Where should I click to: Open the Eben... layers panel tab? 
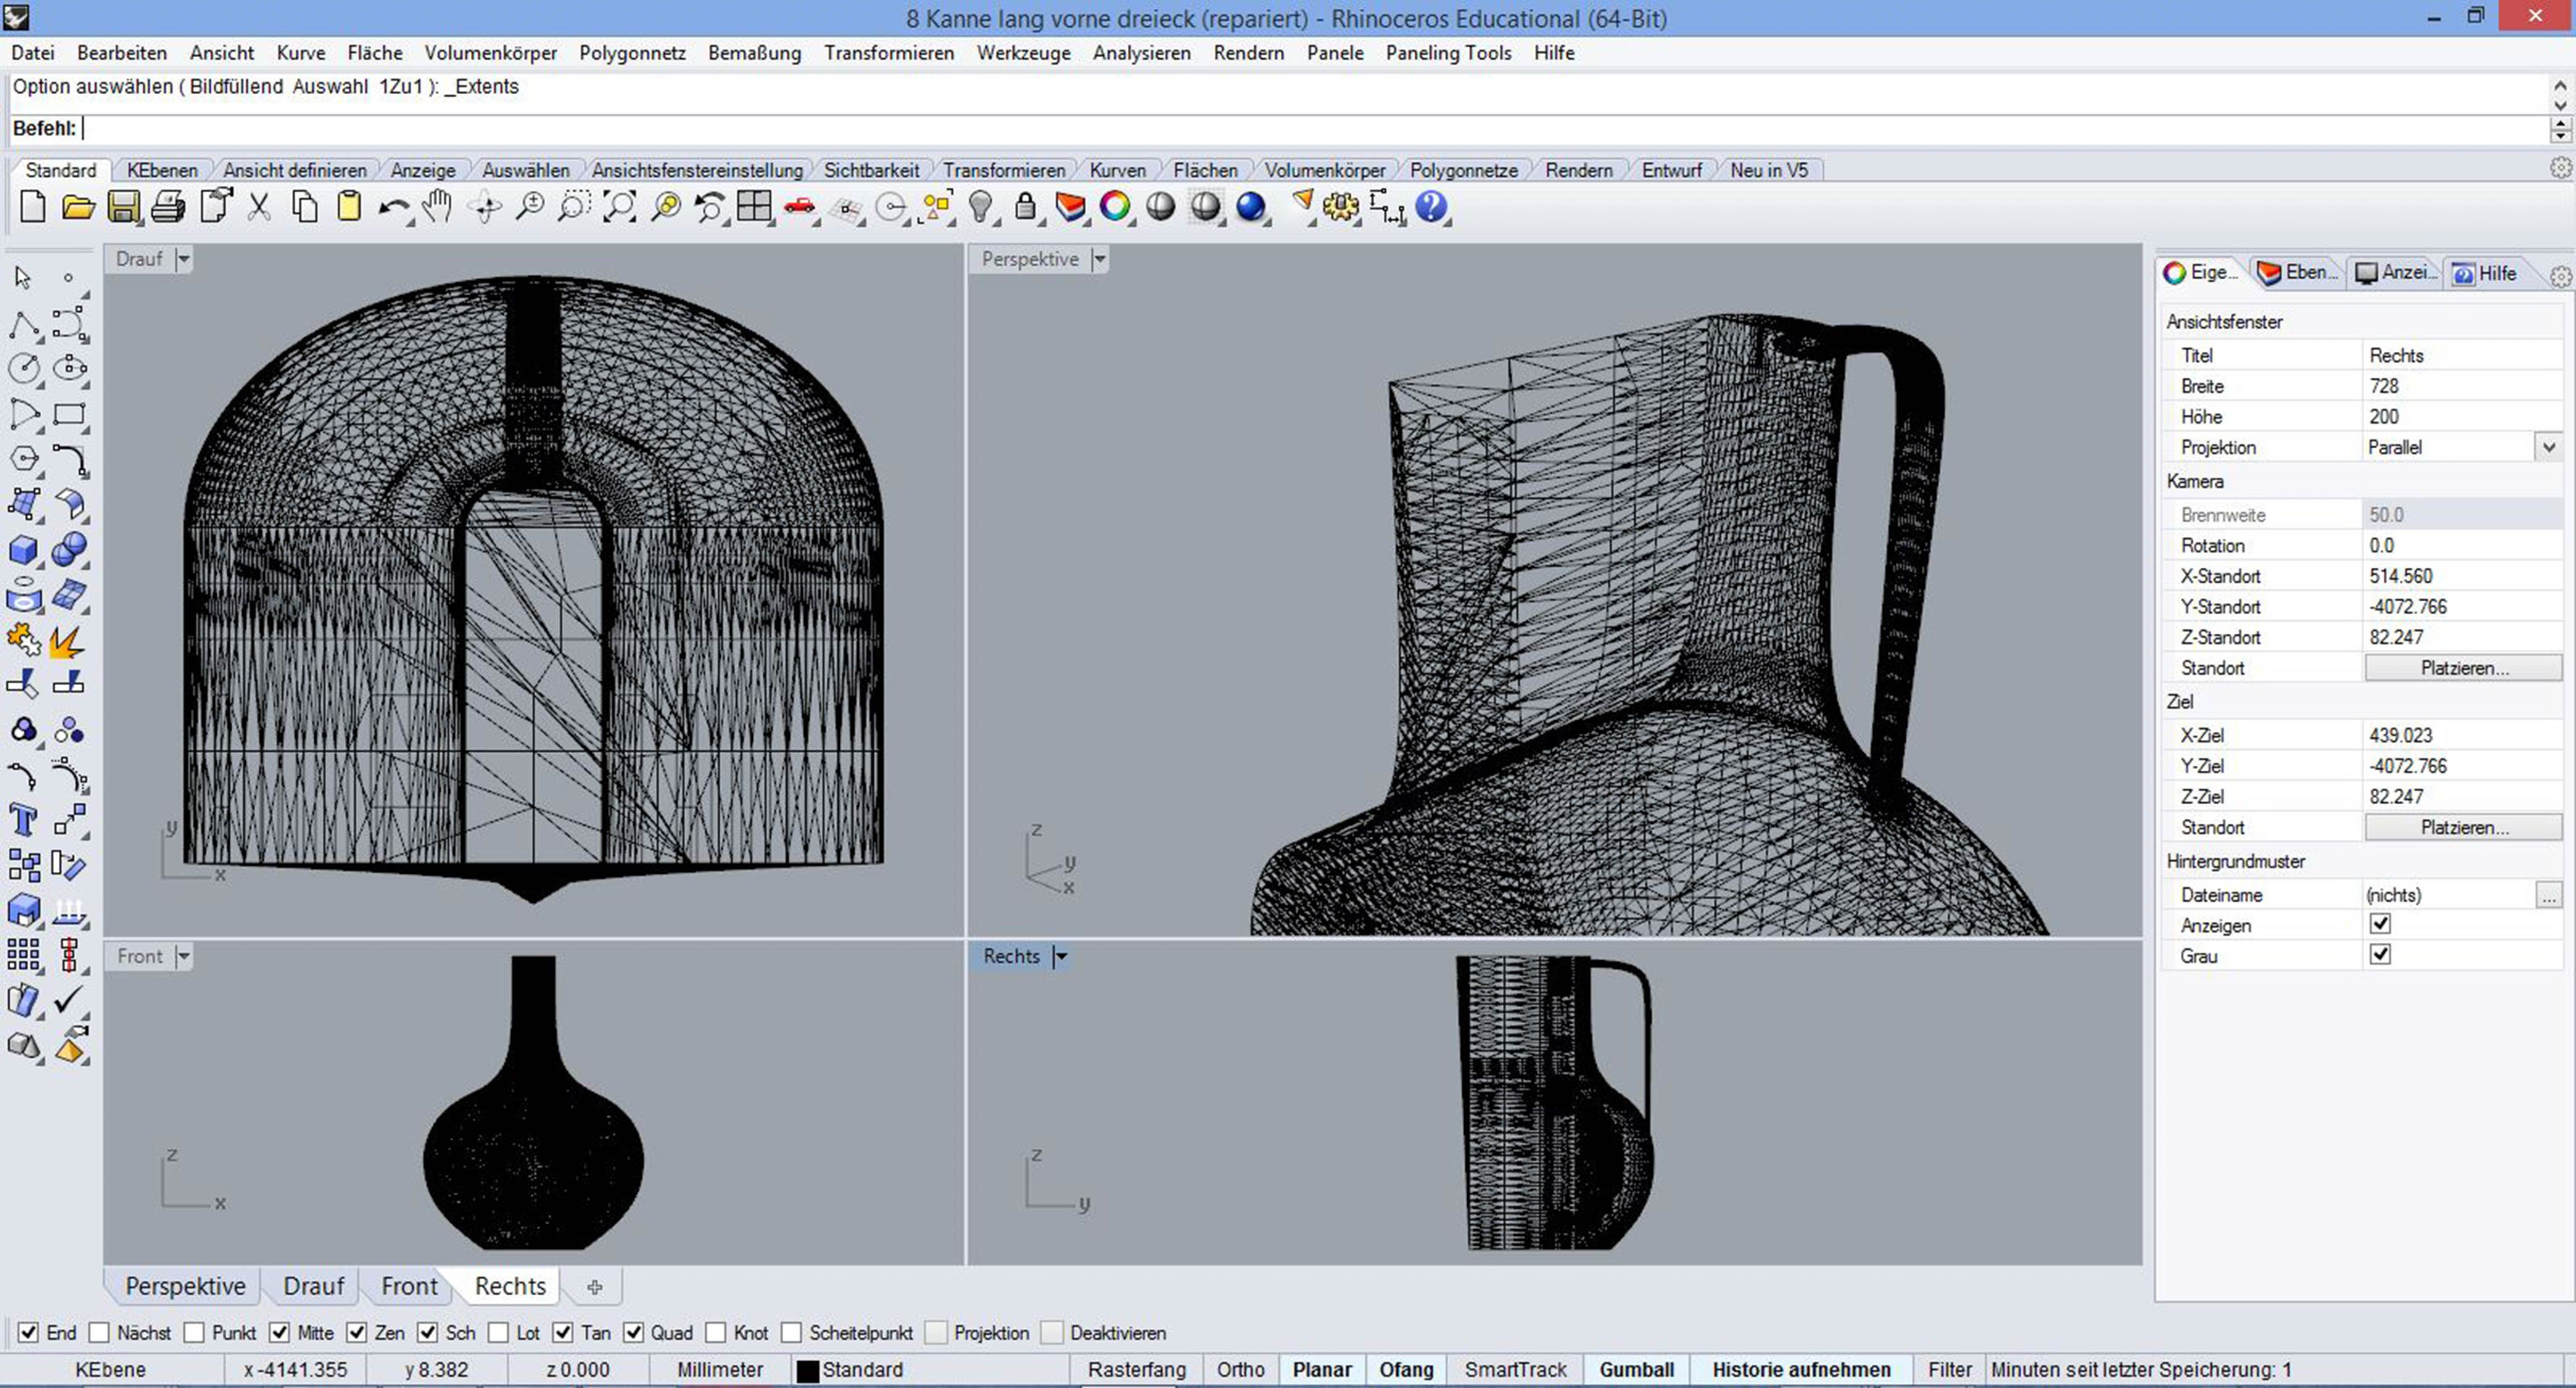(2299, 273)
